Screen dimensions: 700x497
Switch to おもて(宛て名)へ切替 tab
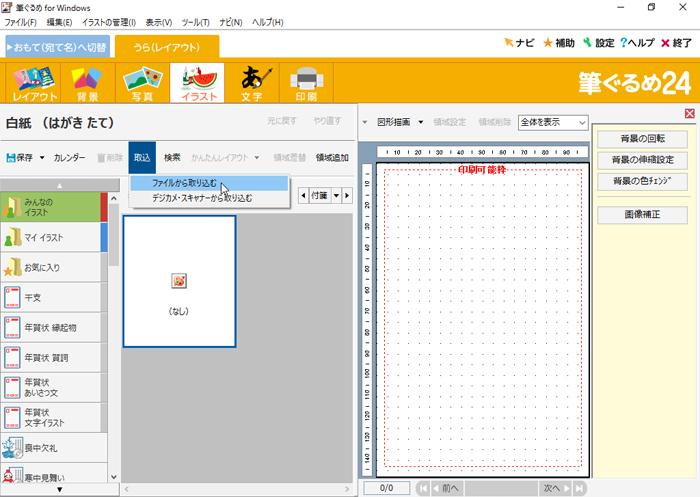coord(57,47)
